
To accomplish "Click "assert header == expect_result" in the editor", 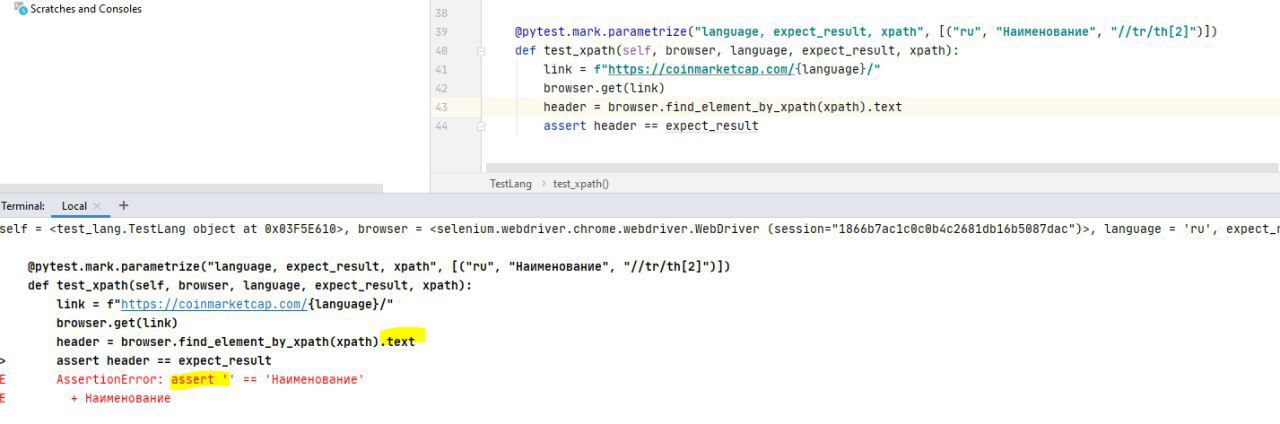I will click(x=651, y=126).
